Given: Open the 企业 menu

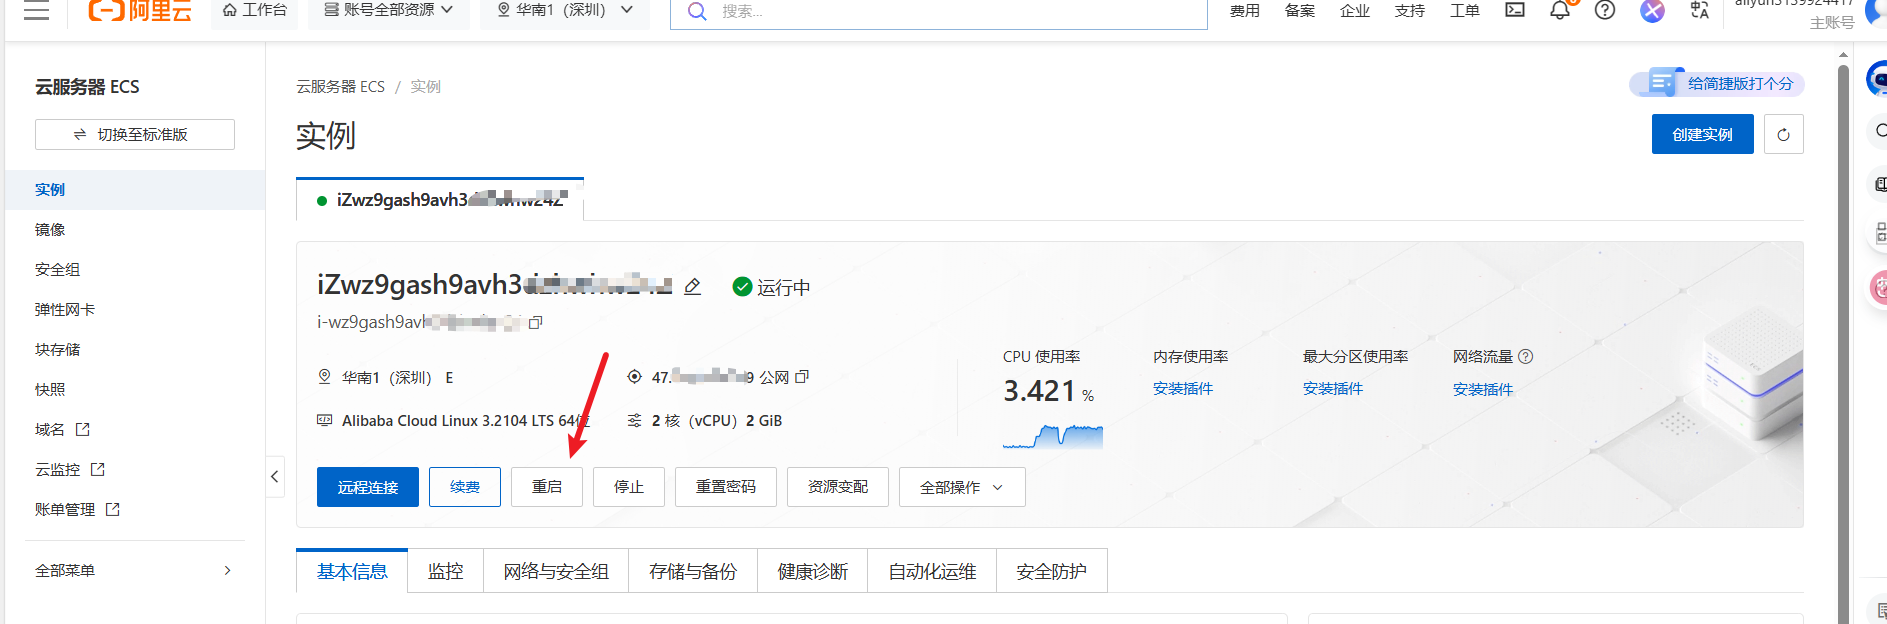Looking at the screenshot, I should (1354, 11).
